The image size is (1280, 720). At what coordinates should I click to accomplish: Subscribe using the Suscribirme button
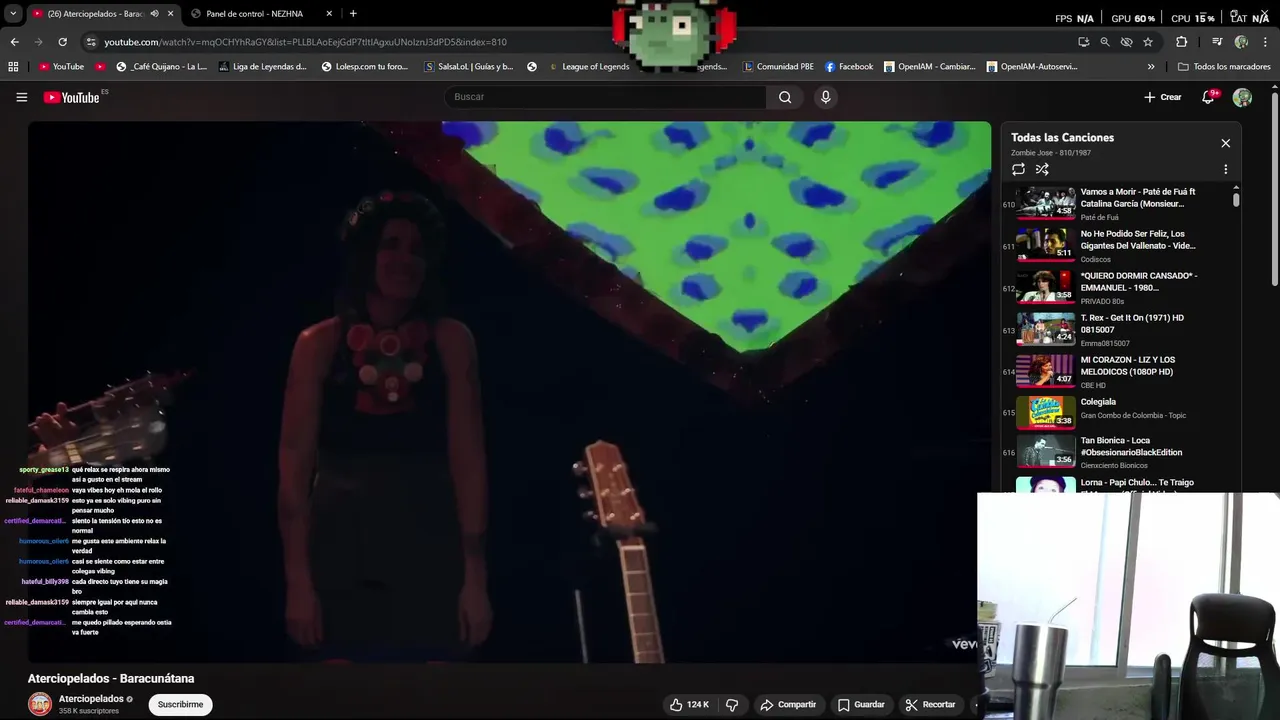[180, 704]
